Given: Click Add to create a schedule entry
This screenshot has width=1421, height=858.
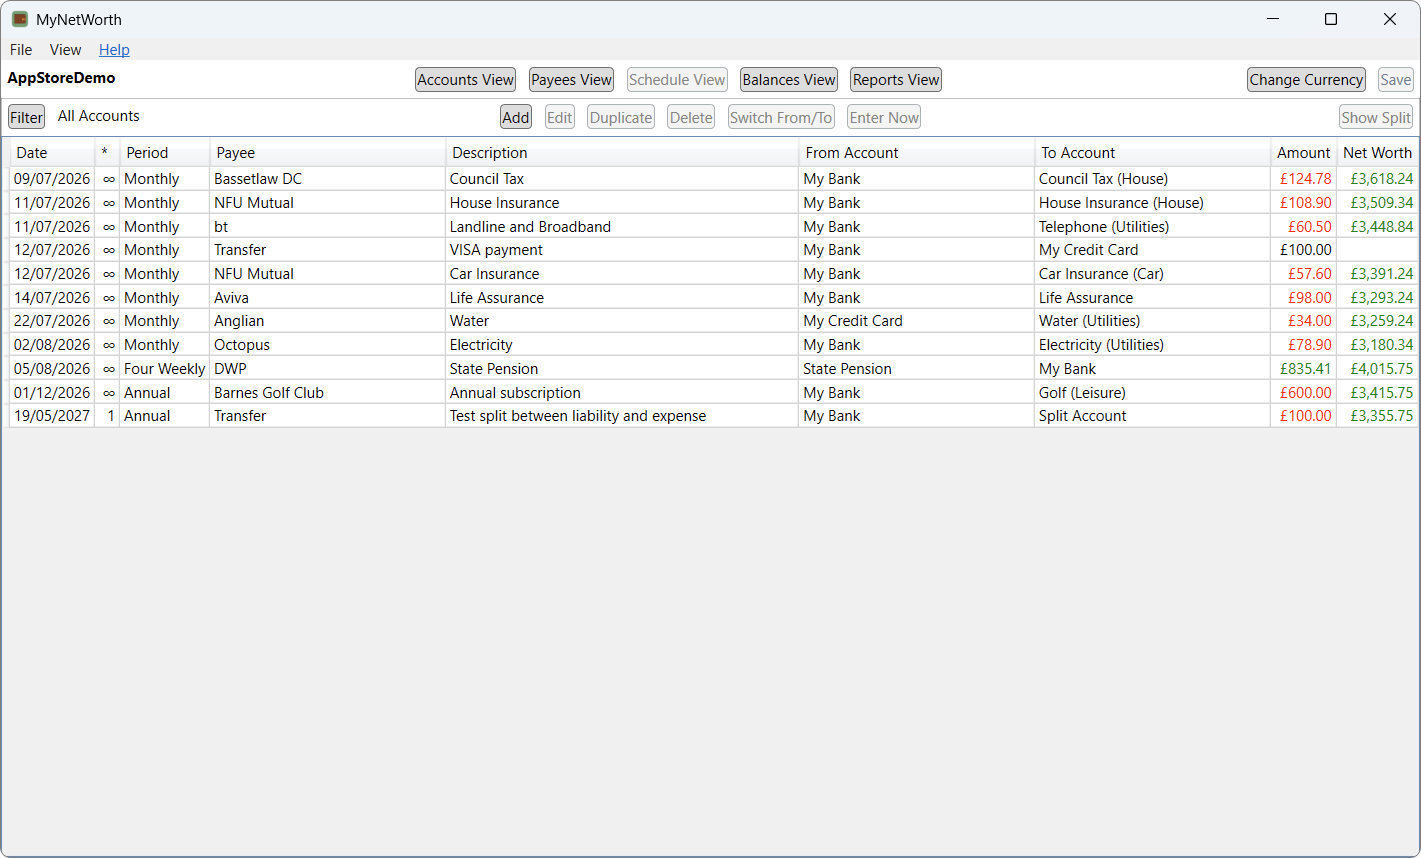Looking at the screenshot, I should click(x=516, y=117).
